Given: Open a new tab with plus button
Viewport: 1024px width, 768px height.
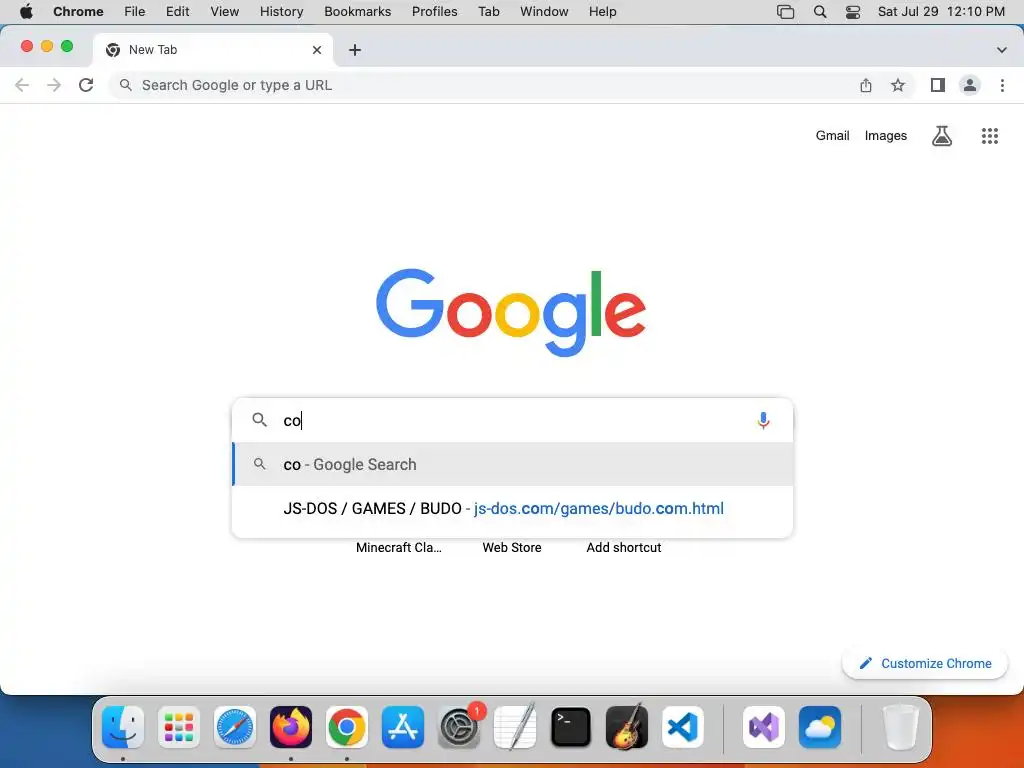Looking at the screenshot, I should click(x=355, y=50).
